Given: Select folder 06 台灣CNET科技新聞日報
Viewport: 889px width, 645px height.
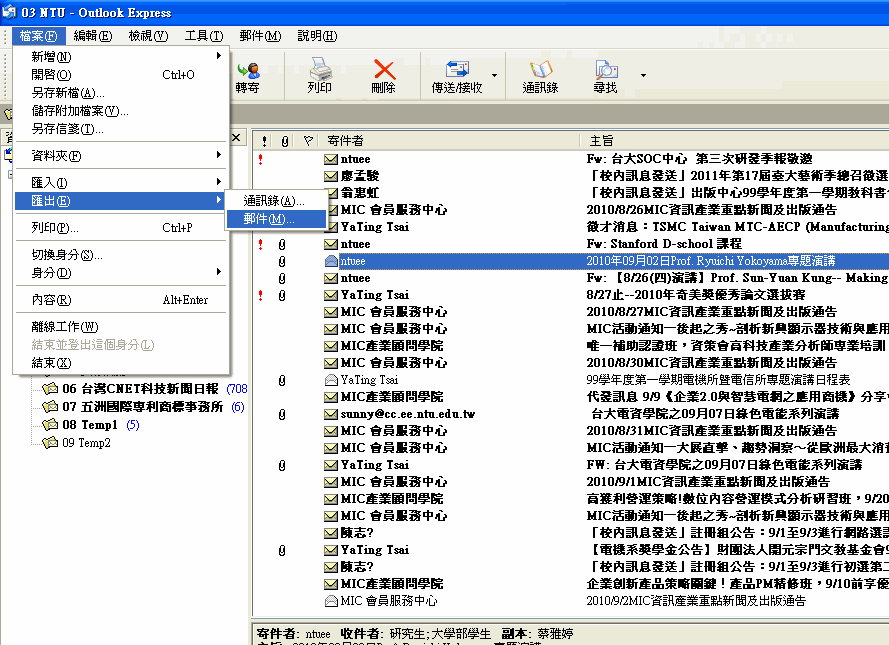Looking at the screenshot, I should pos(140,389).
